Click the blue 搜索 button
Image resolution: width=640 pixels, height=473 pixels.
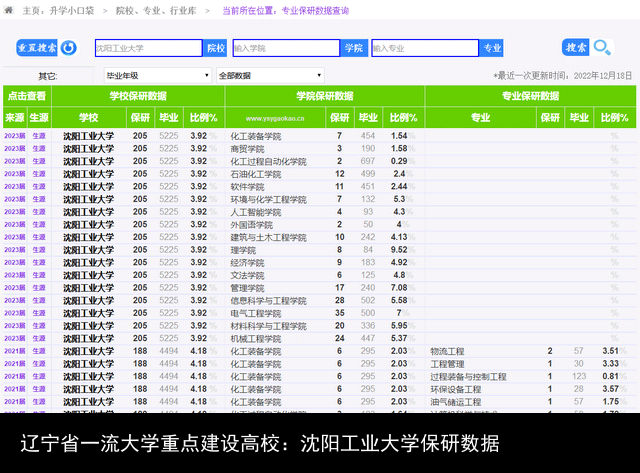pos(576,48)
